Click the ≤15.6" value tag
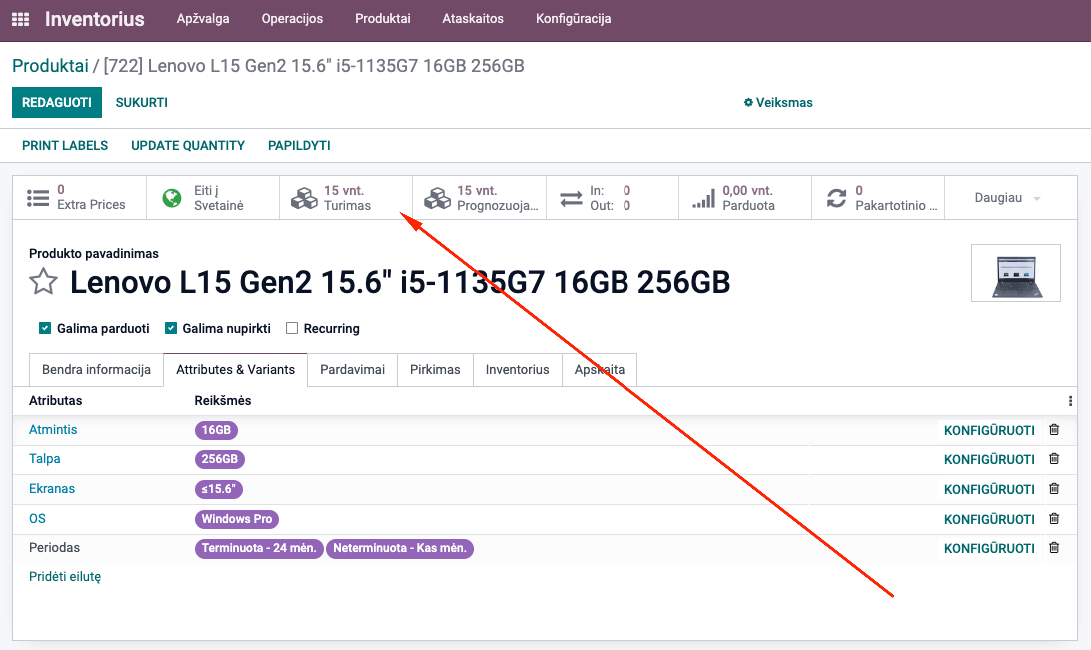Viewport: 1091px width, 650px height. tap(218, 489)
